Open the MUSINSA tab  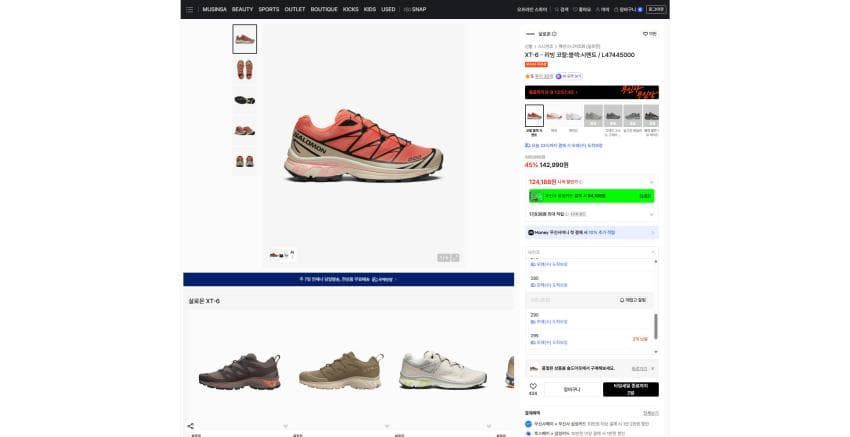(215, 9)
